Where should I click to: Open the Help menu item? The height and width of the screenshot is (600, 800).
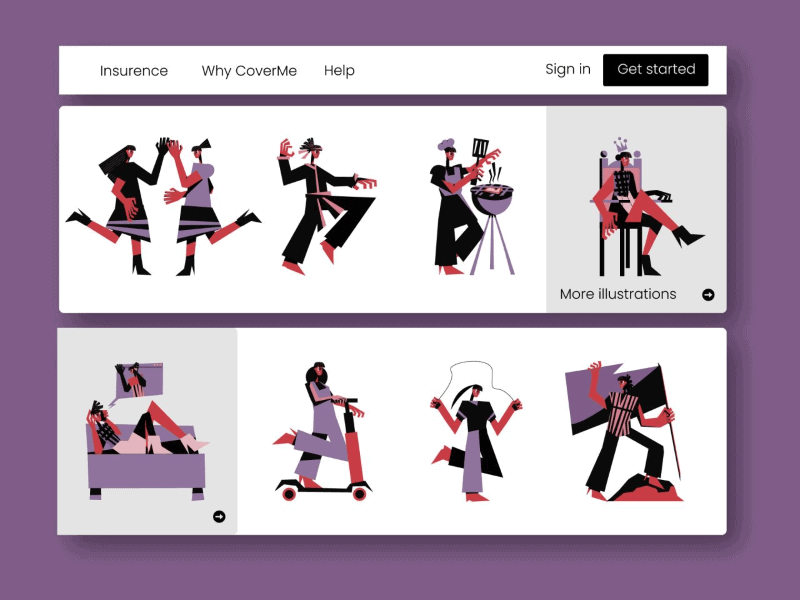pos(339,70)
